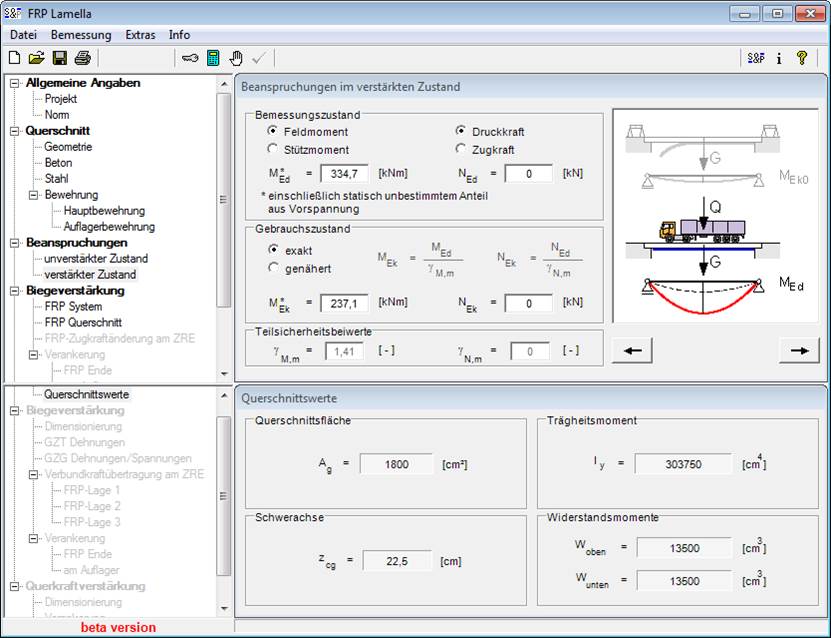Click the Print toolbar icon

[83, 57]
